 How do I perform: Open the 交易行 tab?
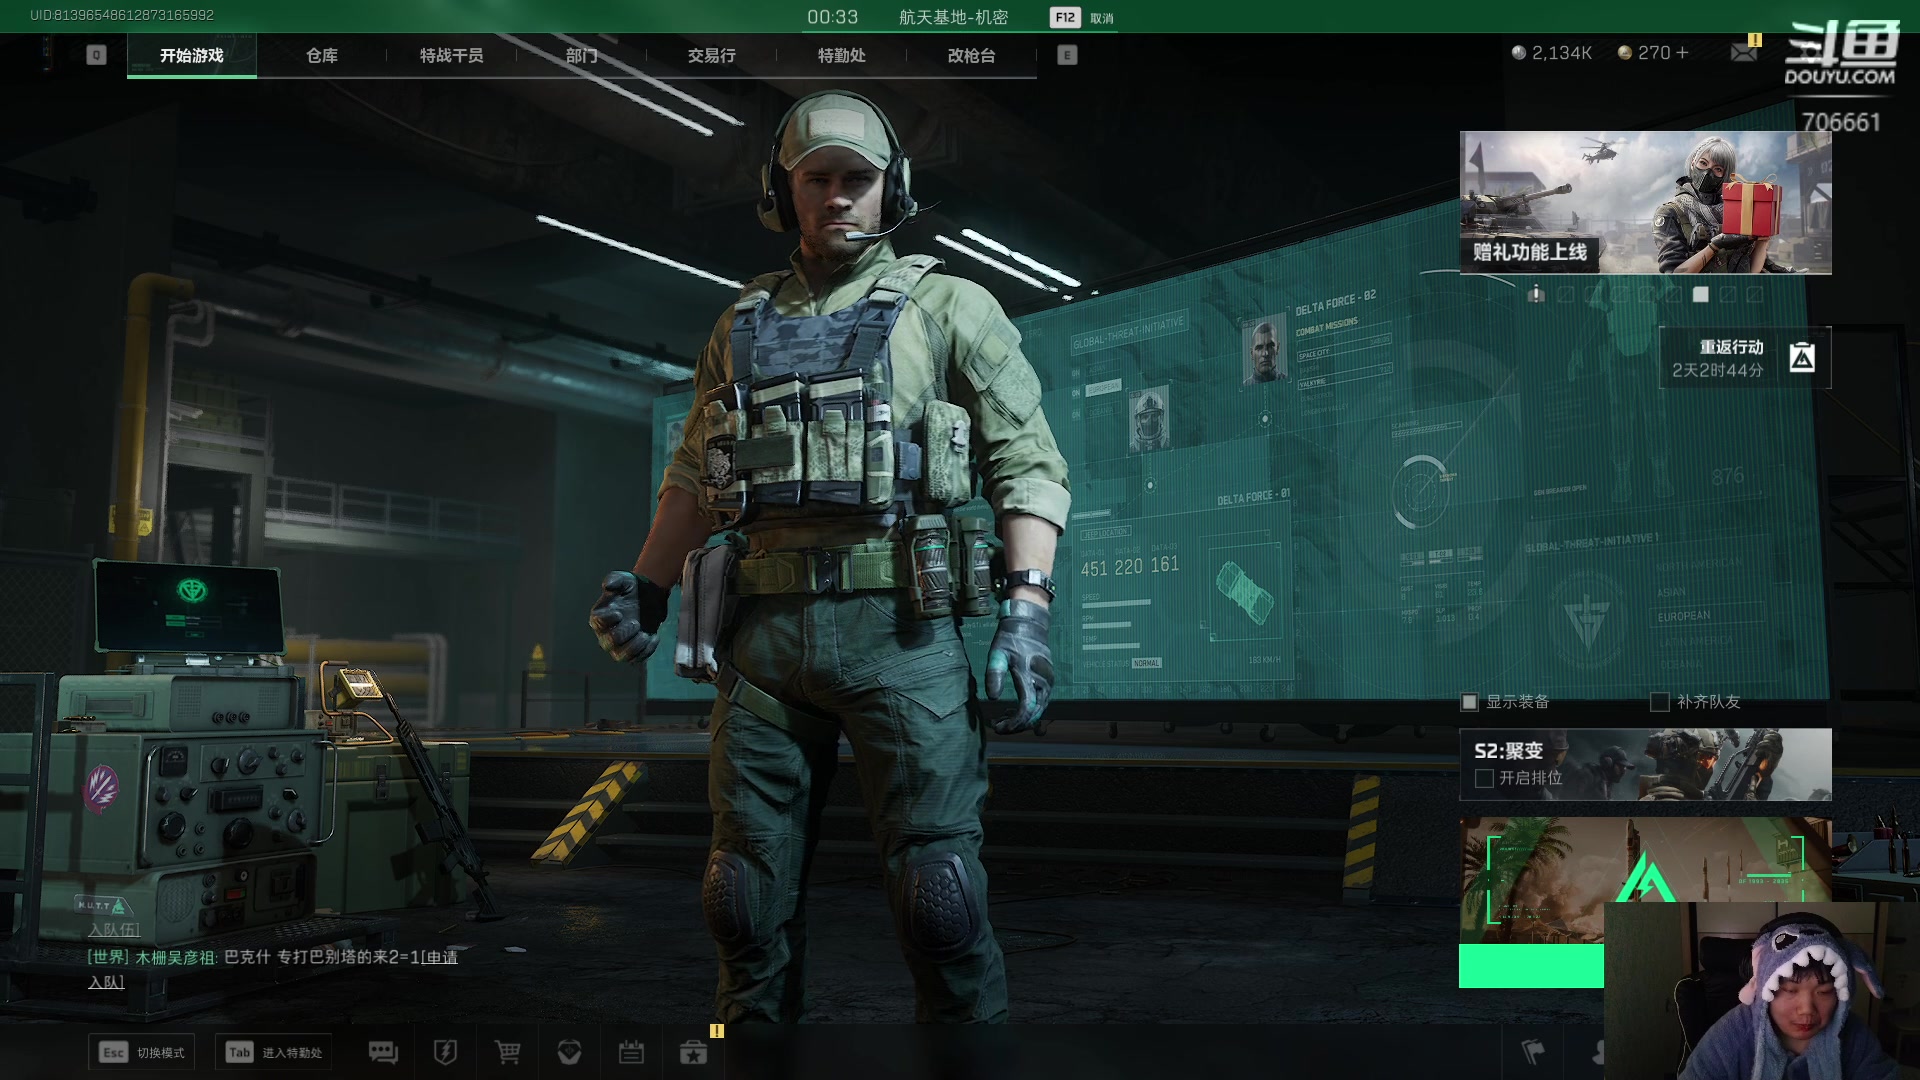tap(711, 55)
